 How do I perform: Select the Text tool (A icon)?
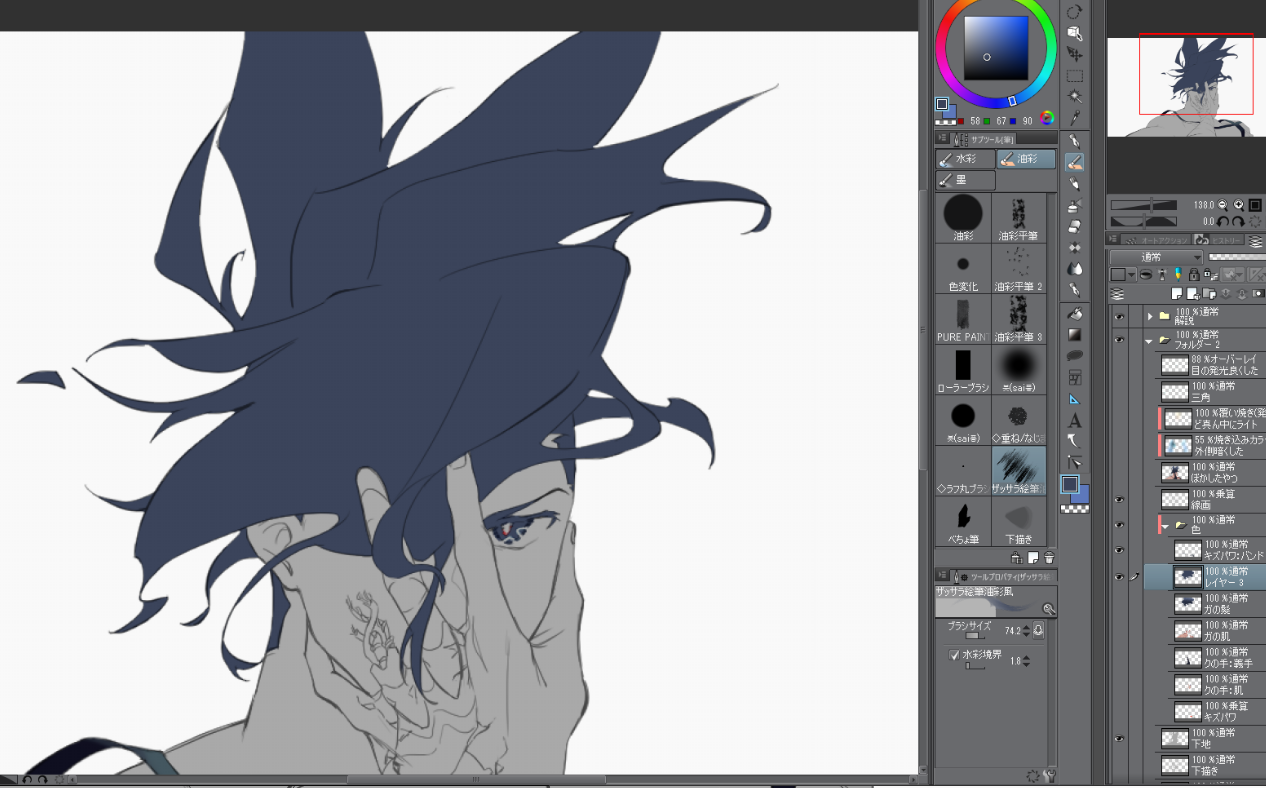pyautogui.click(x=1074, y=420)
